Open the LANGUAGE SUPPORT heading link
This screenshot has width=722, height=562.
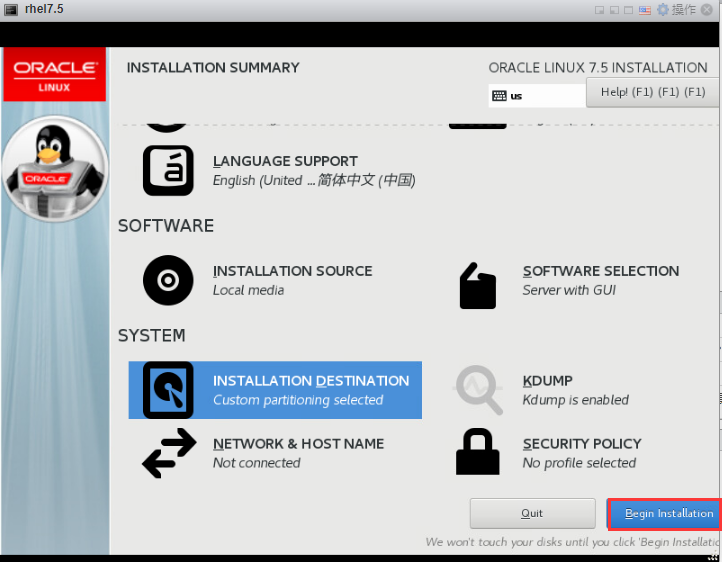[x=285, y=161]
